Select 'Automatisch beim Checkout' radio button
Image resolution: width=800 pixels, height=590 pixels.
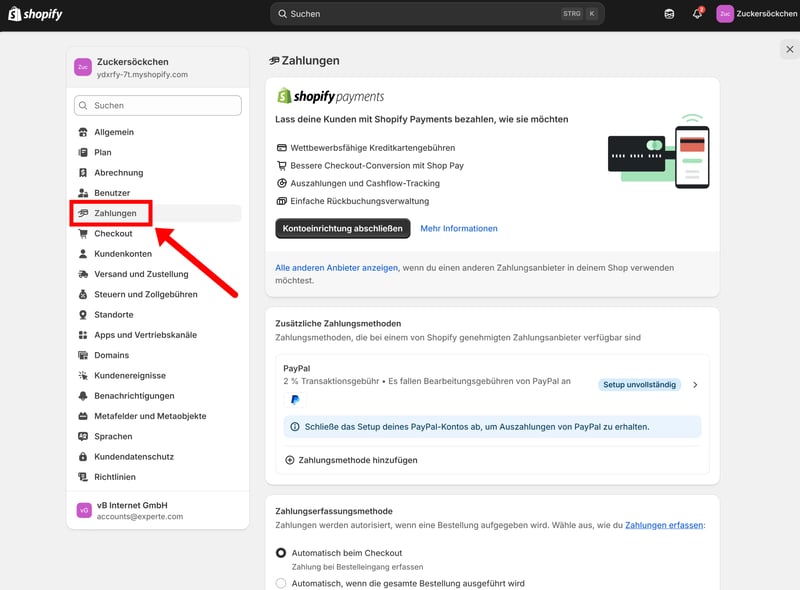coord(281,553)
